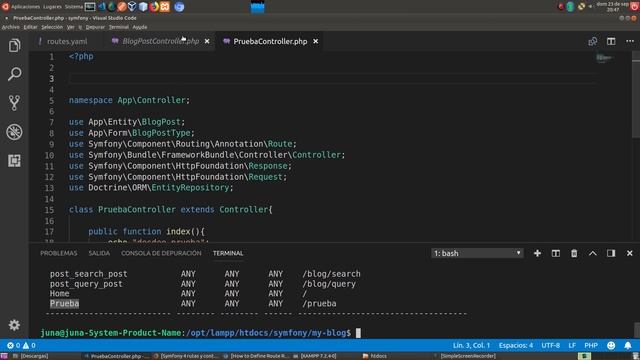The height and width of the screenshot is (360, 640).
Task: Click the errors and warnings status indicator
Action: pos(21,345)
